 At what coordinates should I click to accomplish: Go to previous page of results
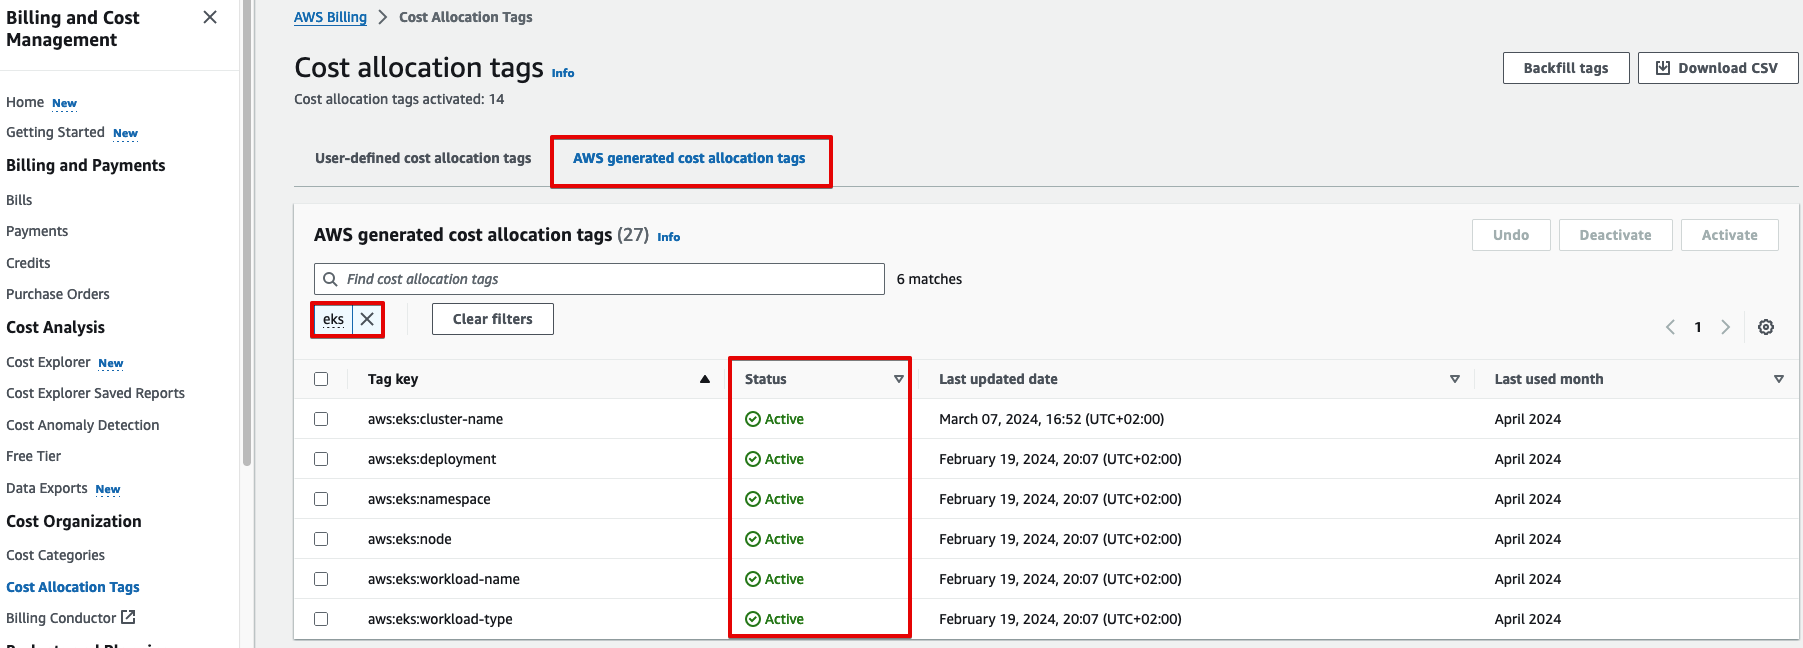pyautogui.click(x=1670, y=327)
